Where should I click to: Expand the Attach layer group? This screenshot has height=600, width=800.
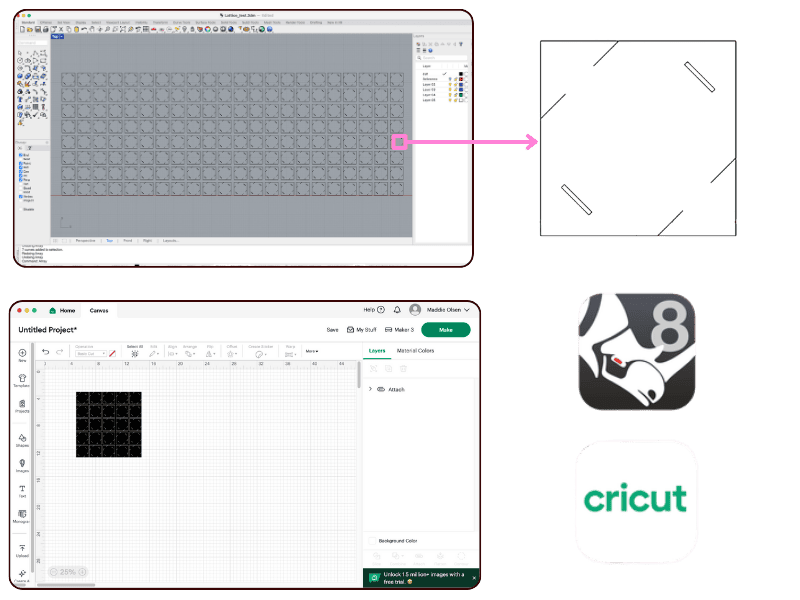click(x=370, y=389)
